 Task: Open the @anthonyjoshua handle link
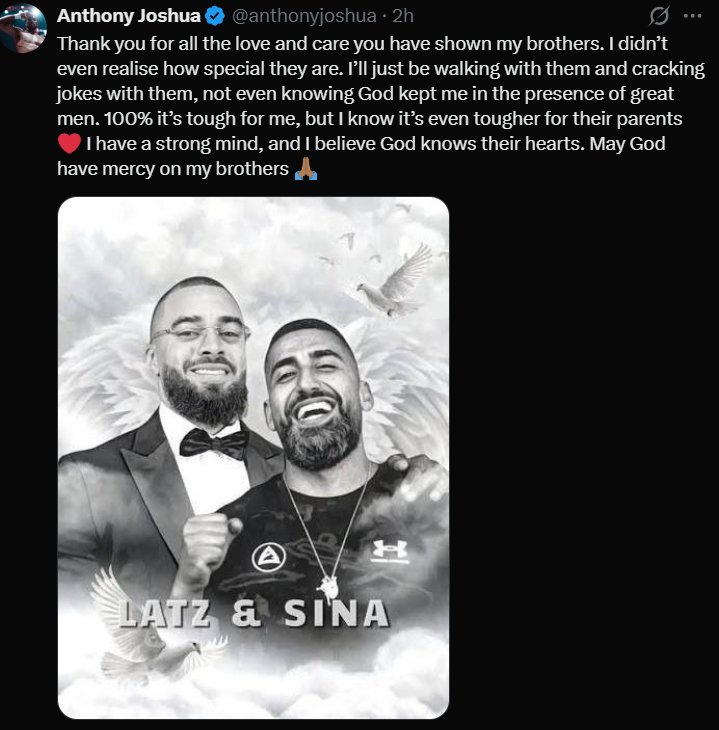click(306, 16)
